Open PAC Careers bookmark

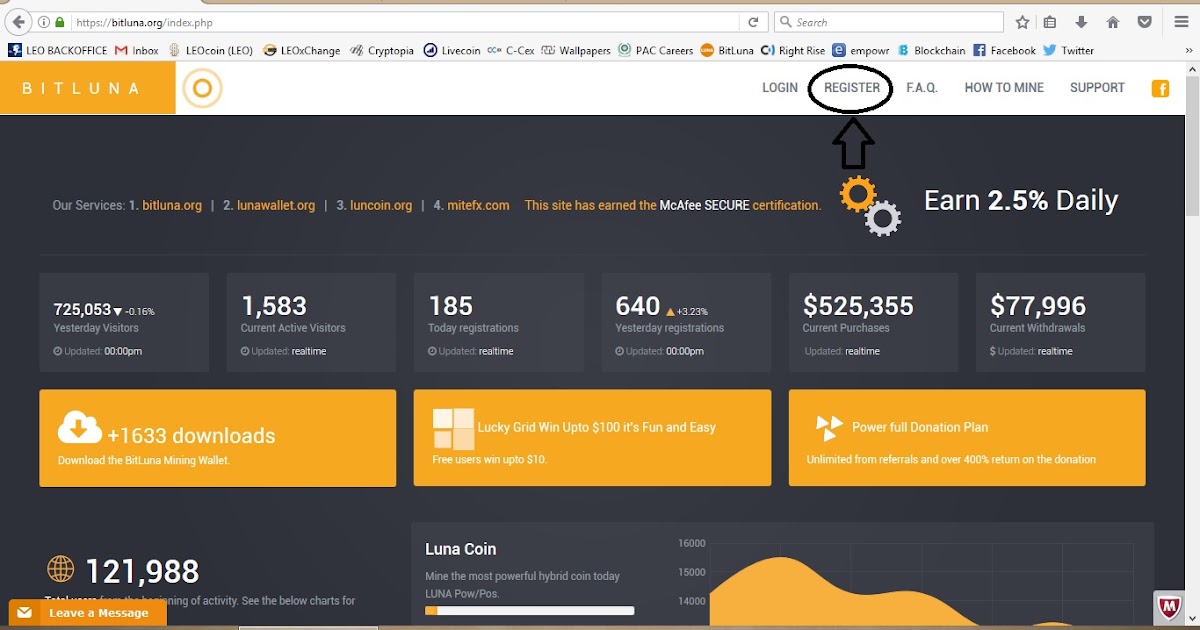pos(656,50)
